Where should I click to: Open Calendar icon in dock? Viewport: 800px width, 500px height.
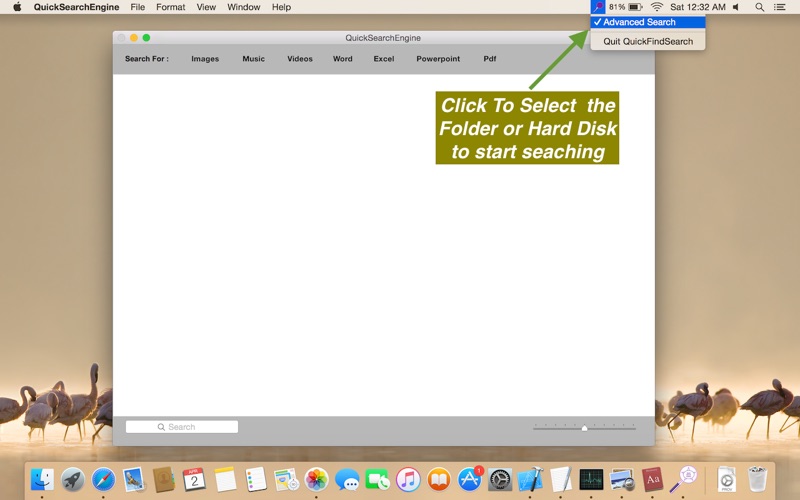(x=194, y=480)
